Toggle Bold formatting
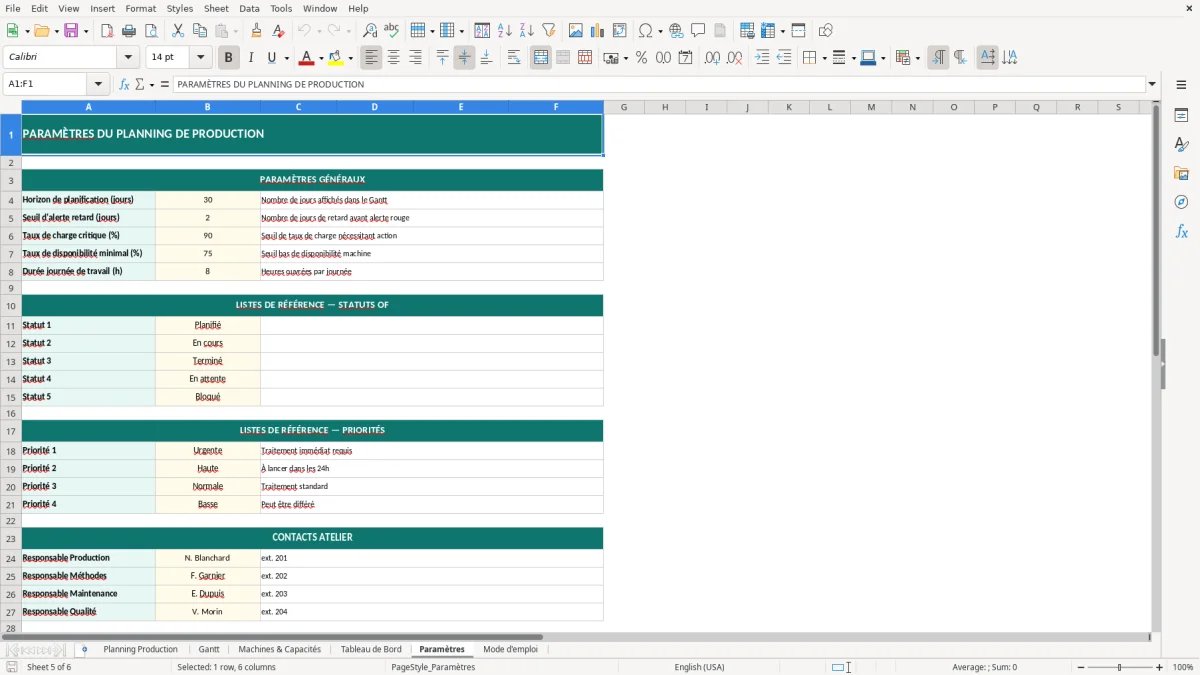 228,58
